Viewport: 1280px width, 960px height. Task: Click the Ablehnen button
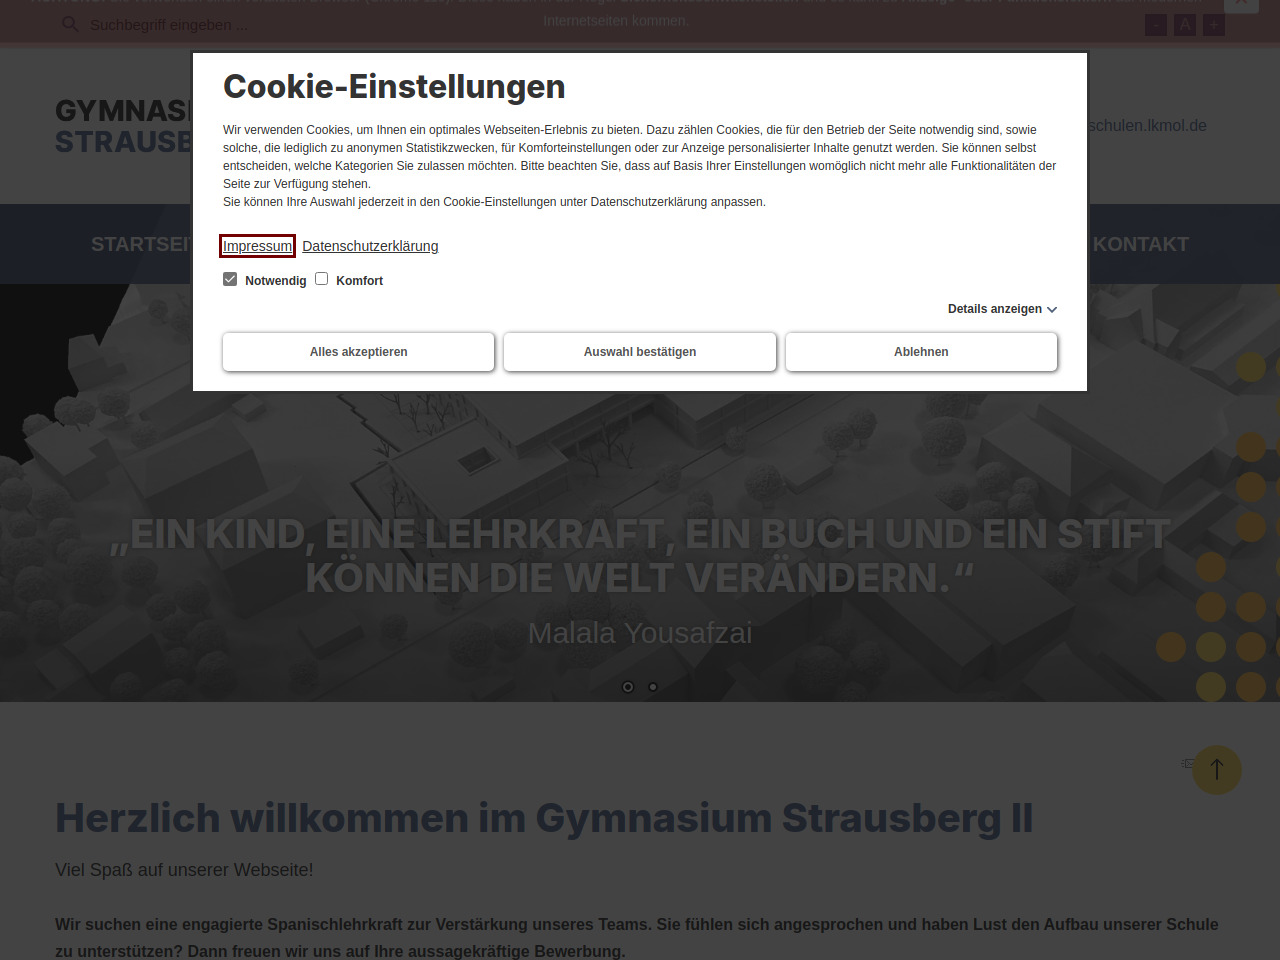pos(921,352)
